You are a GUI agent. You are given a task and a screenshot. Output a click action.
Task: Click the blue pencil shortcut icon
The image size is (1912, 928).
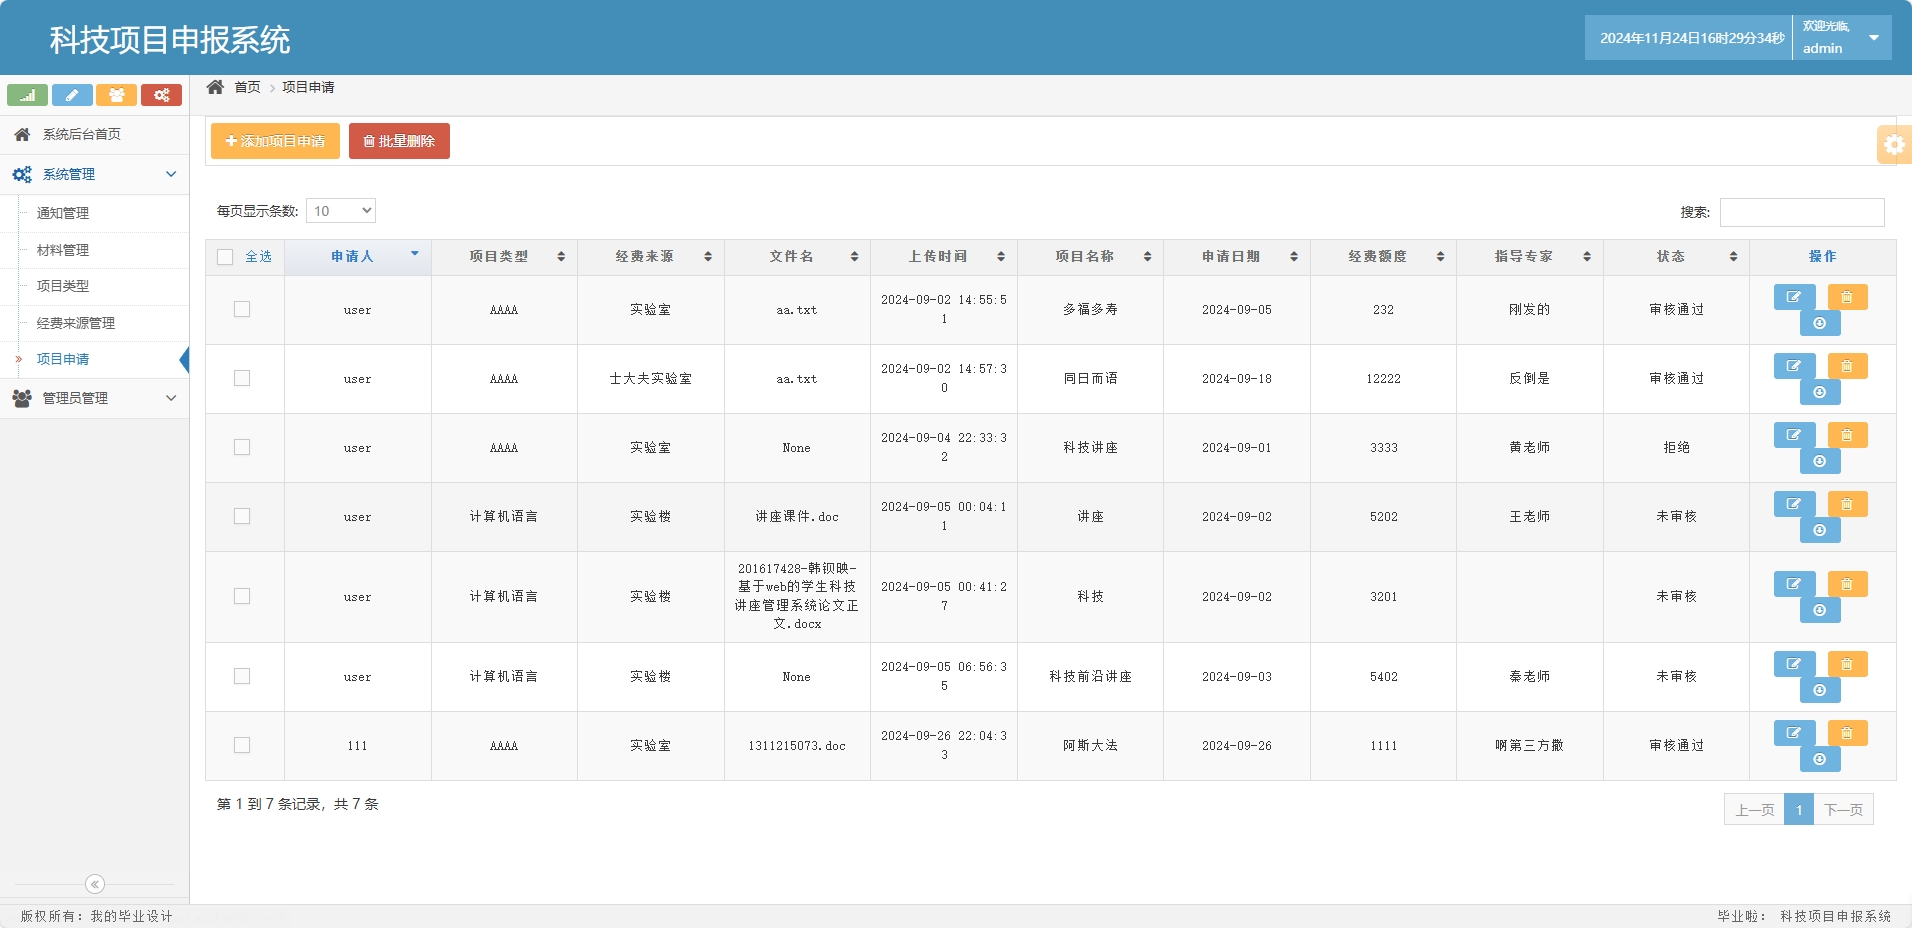72,95
